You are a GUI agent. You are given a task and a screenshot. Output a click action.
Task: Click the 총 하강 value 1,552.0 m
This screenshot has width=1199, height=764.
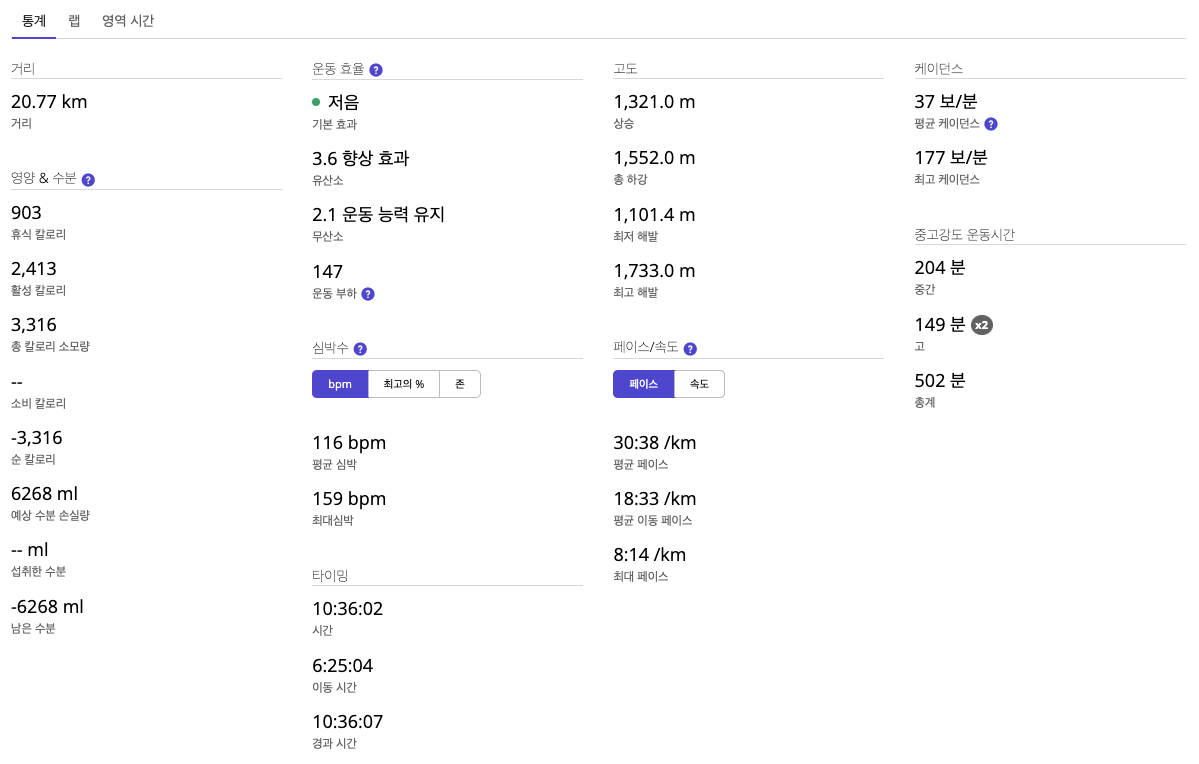pyautogui.click(x=654, y=157)
